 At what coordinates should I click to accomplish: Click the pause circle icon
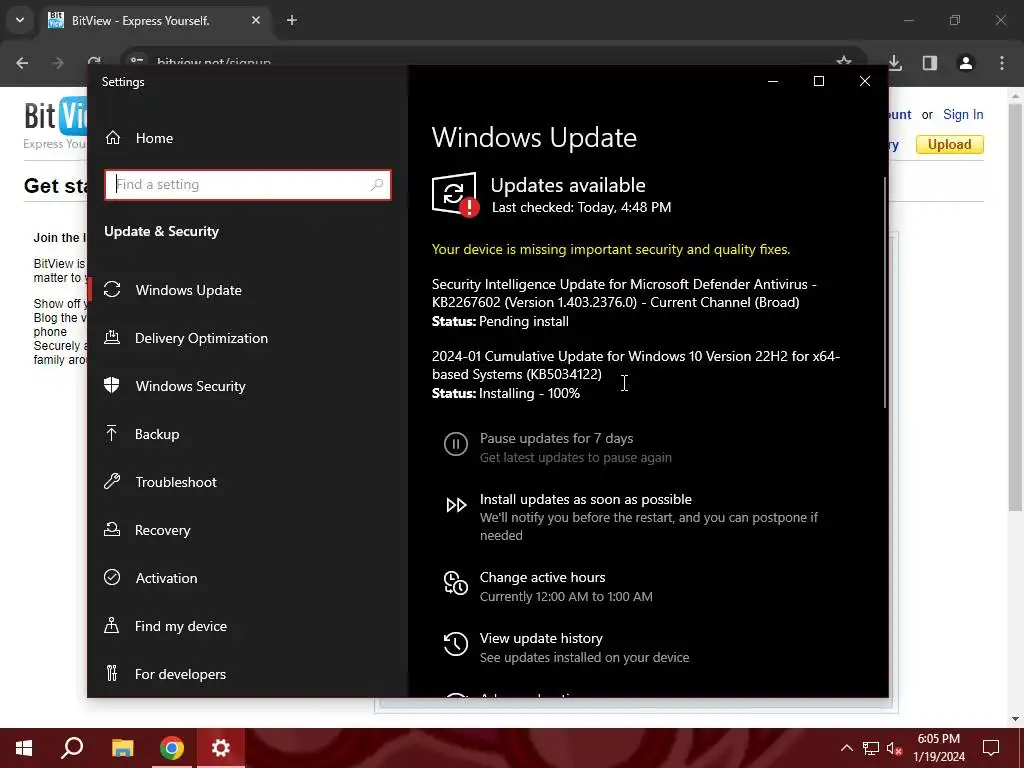tap(456, 444)
